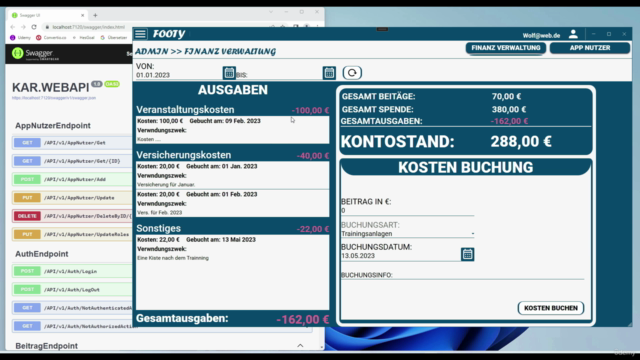Open the APP NUTZER section
This screenshot has width=640, height=360.
[590, 48]
